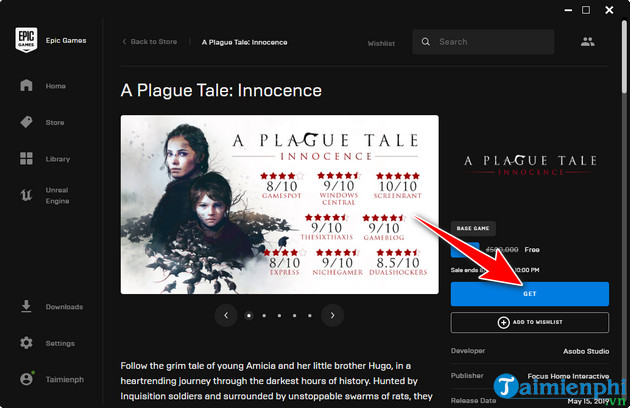630x408 pixels.
Task: Click the A Plague Tale review banner image
Action: point(280,205)
